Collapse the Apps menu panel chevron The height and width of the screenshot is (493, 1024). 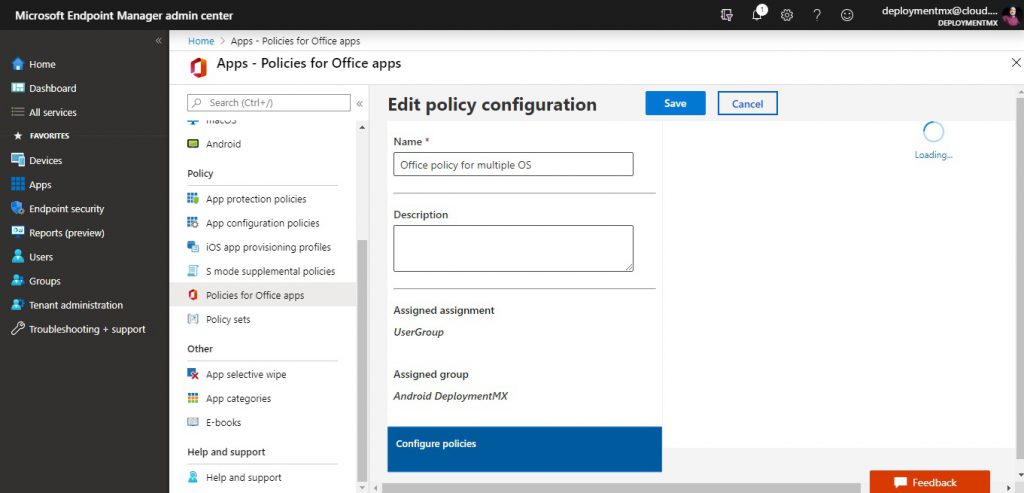tap(359, 103)
